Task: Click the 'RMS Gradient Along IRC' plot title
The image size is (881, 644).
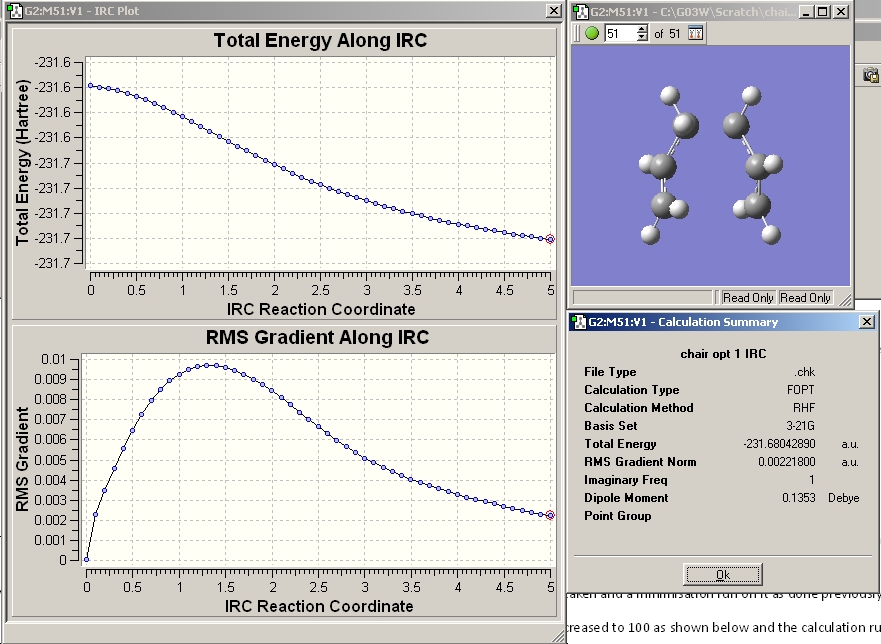Action: coord(317,337)
